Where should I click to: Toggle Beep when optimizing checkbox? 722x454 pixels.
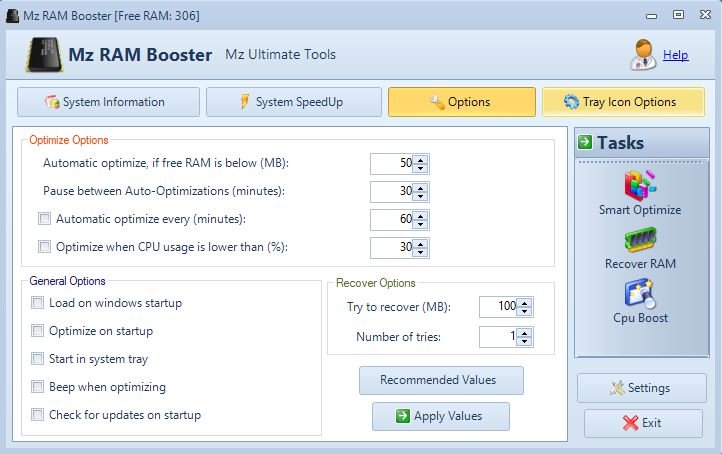(x=37, y=386)
